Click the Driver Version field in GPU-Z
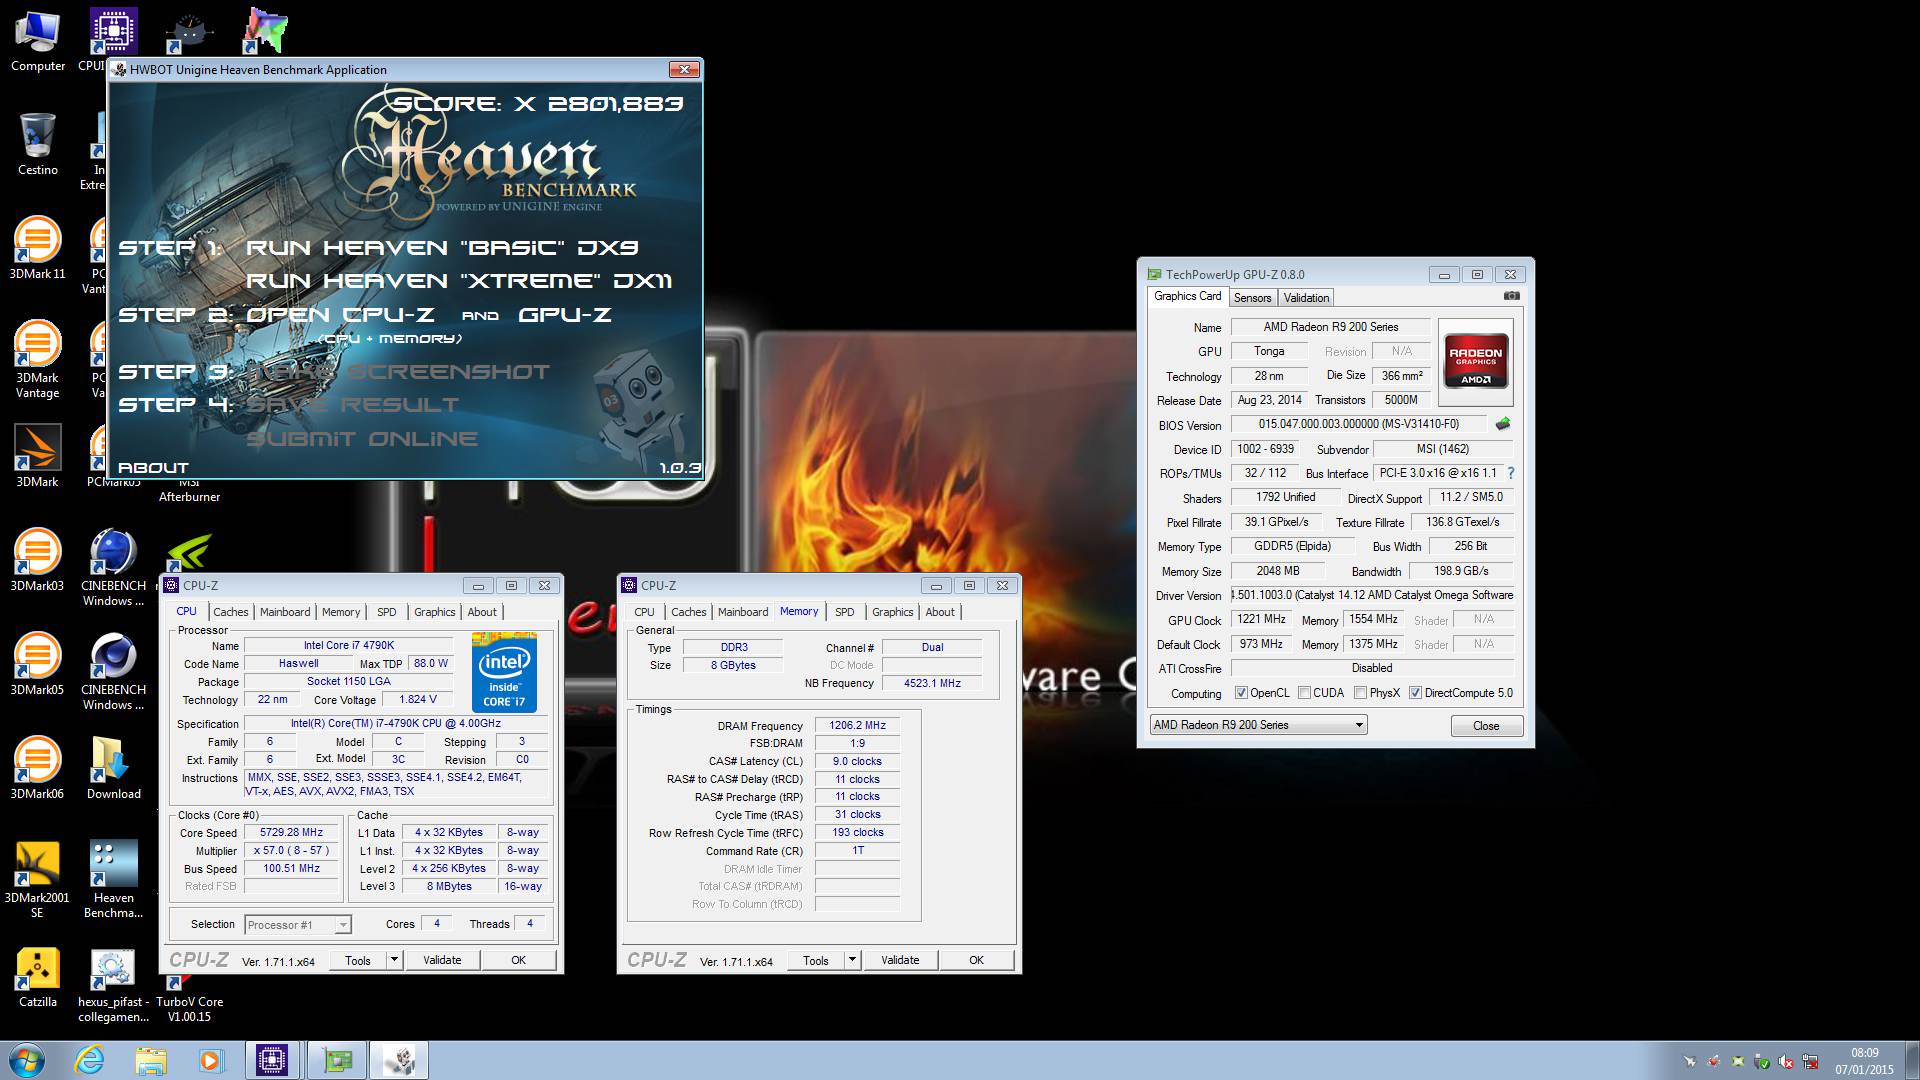The height and width of the screenshot is (1080, 1920). pos(1372,595)
